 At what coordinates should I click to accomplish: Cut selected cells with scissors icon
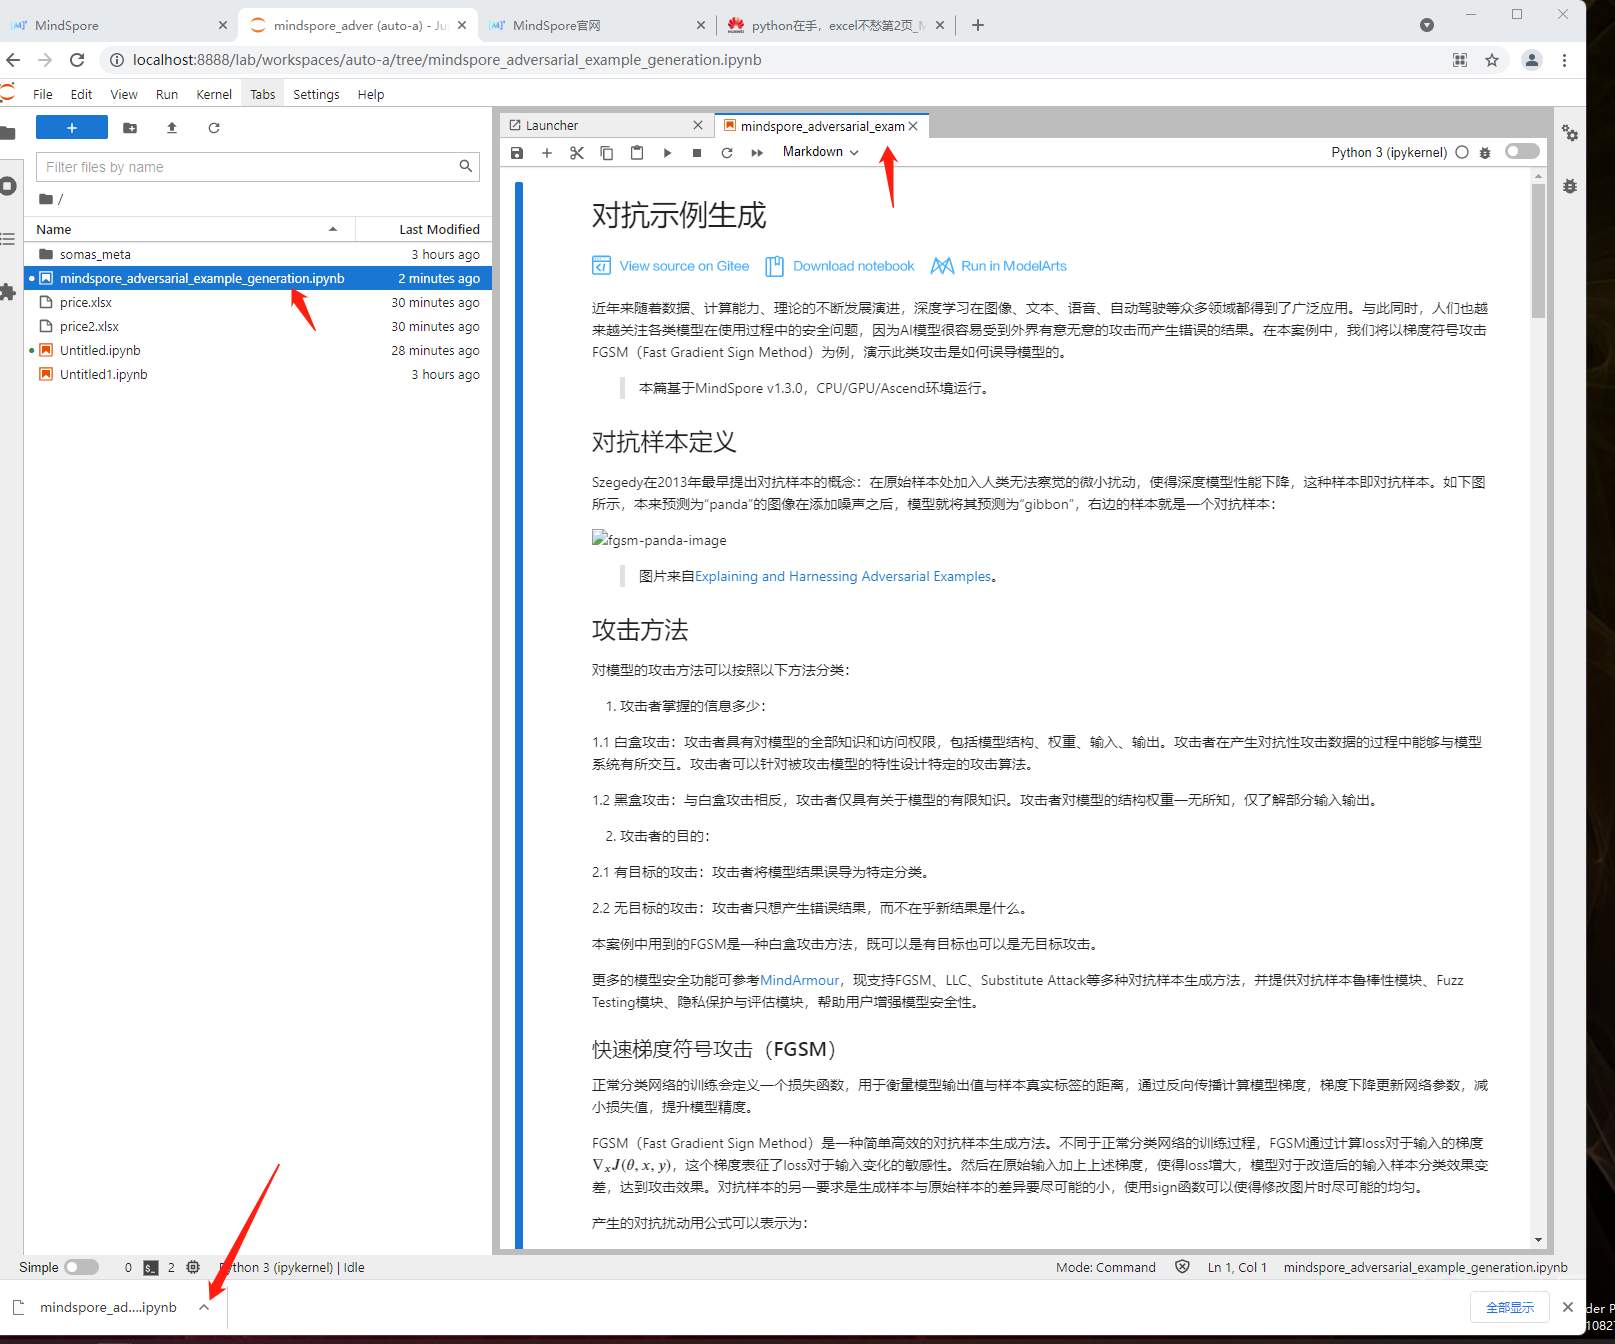pyautogui.click(x=577, y=153)
